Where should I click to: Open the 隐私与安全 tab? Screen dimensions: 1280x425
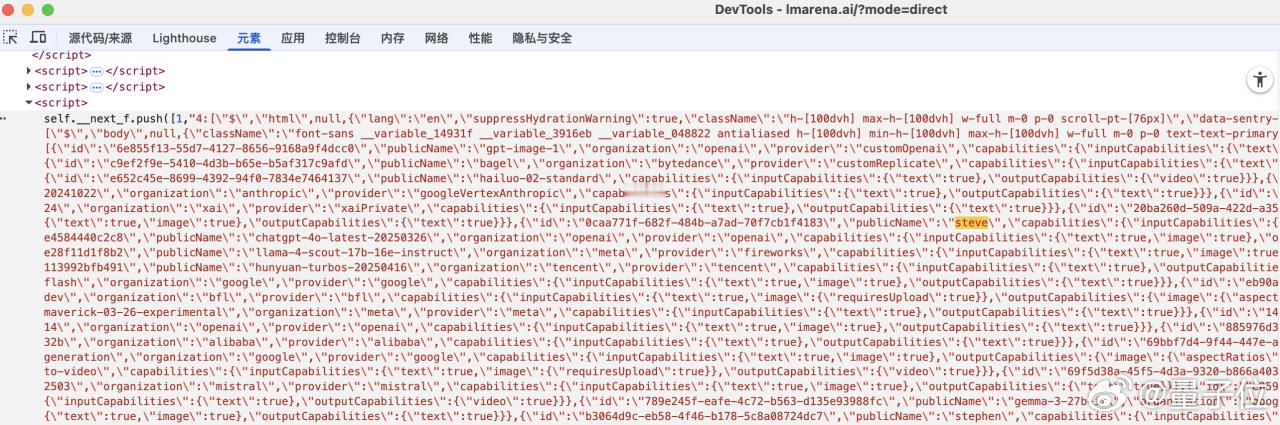[x=542, y=38]
